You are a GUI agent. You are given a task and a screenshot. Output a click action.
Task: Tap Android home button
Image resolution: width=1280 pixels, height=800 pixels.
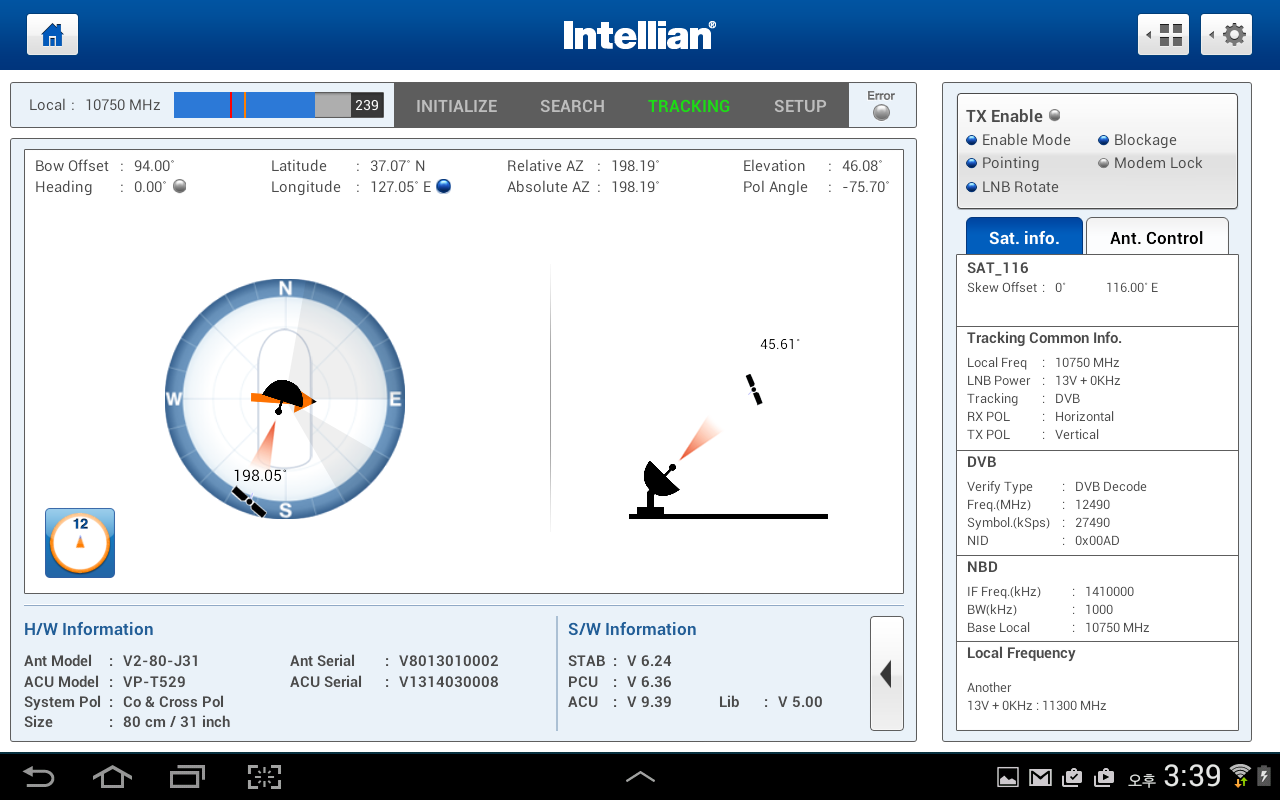click(x=112, y=777)
